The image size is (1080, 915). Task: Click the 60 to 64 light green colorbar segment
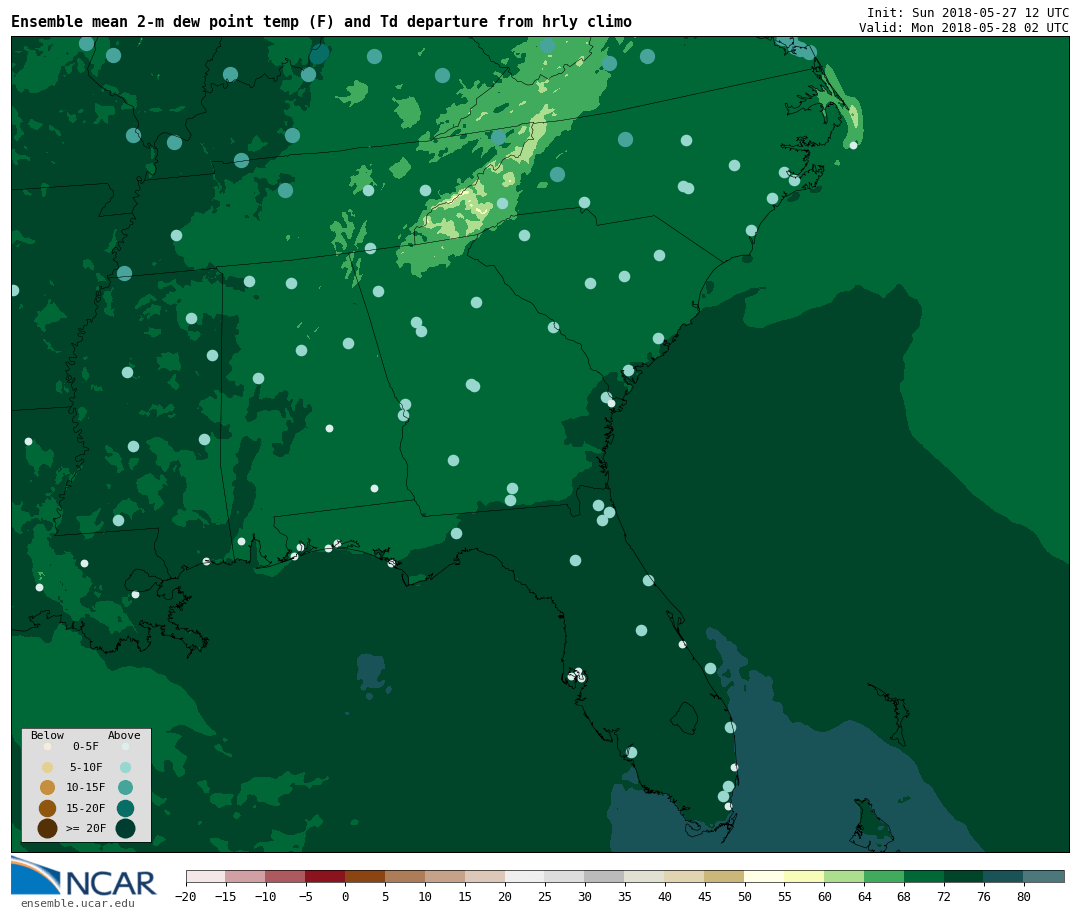pos(845,876)
